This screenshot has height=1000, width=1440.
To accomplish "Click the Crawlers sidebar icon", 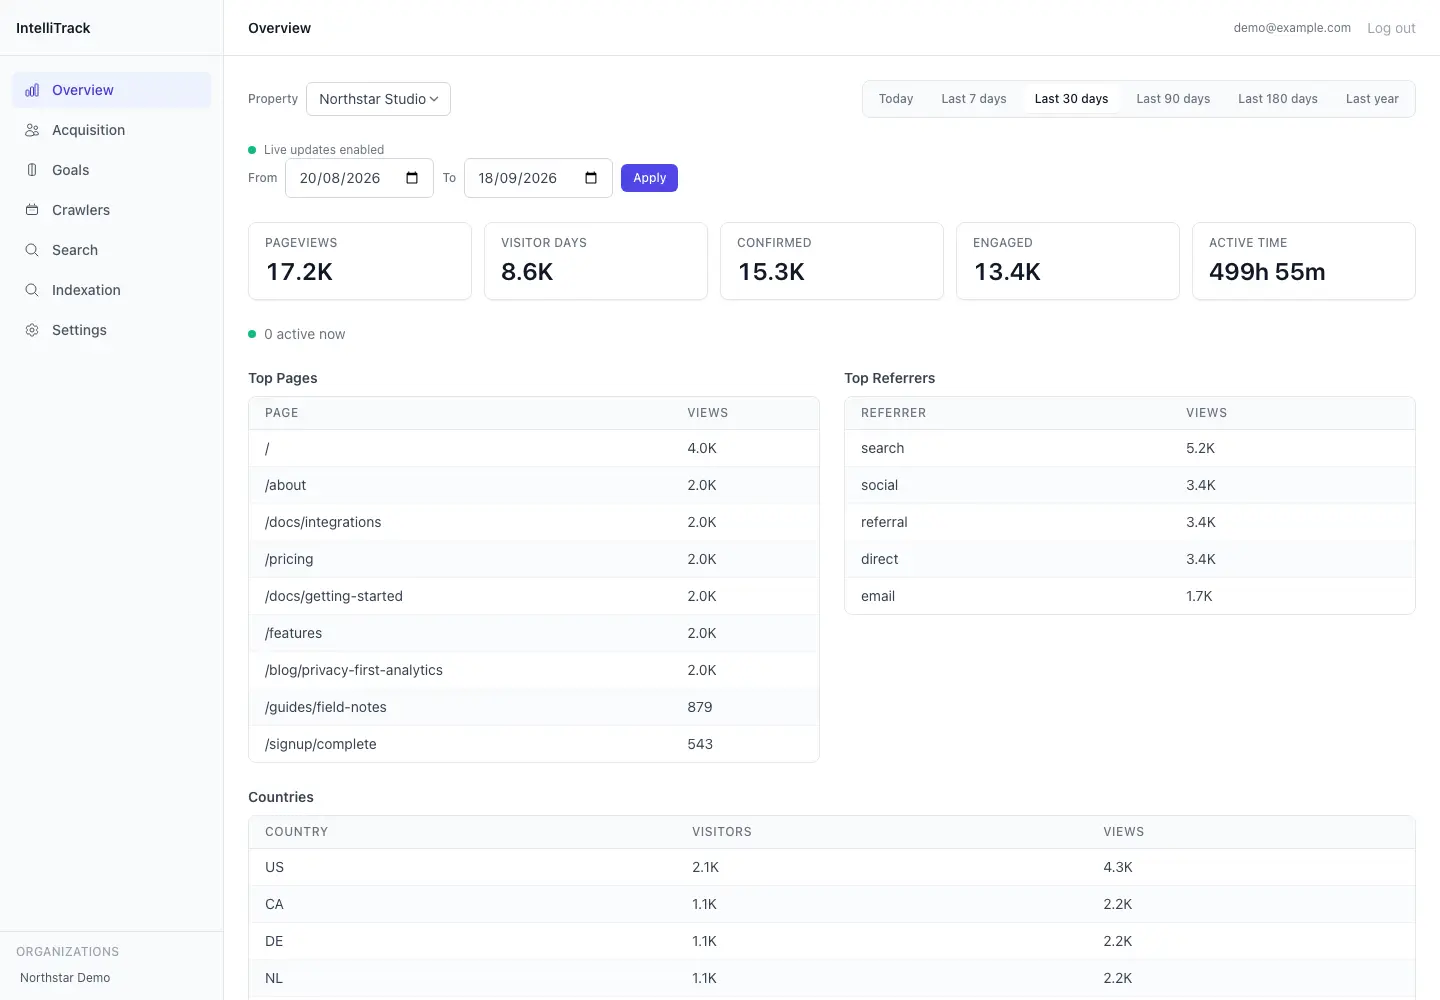I will click(x=32, y=210).
